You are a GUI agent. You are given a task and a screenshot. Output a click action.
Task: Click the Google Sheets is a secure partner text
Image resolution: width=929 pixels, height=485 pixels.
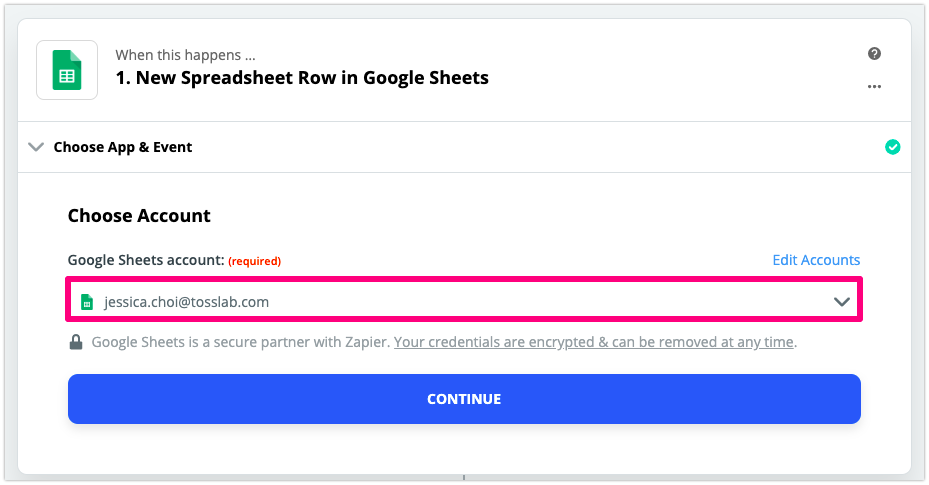tap(239, 342)
